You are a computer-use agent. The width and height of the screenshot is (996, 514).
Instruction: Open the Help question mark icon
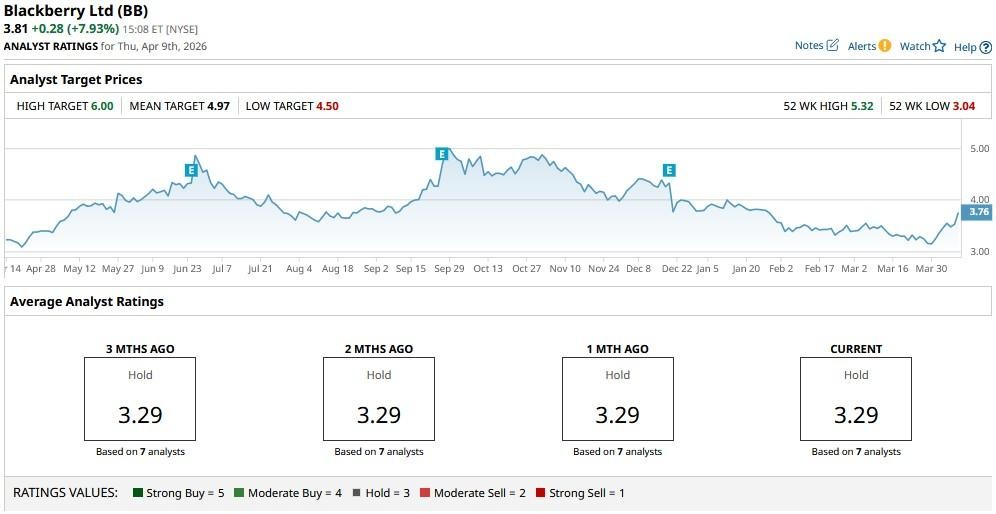coord(985,47)
